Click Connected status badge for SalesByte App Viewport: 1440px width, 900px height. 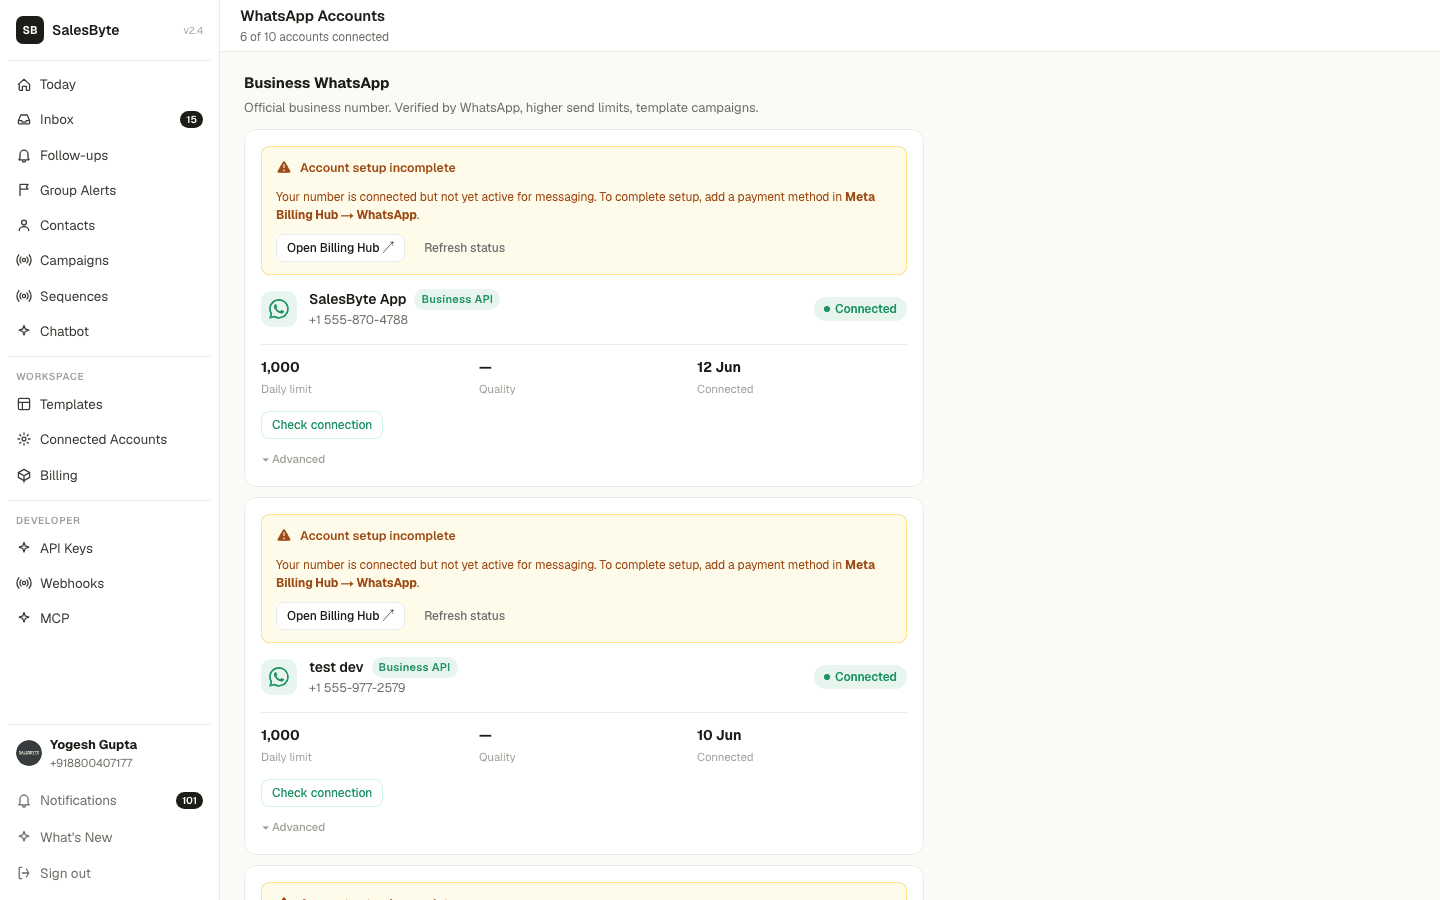click(860, 309)
